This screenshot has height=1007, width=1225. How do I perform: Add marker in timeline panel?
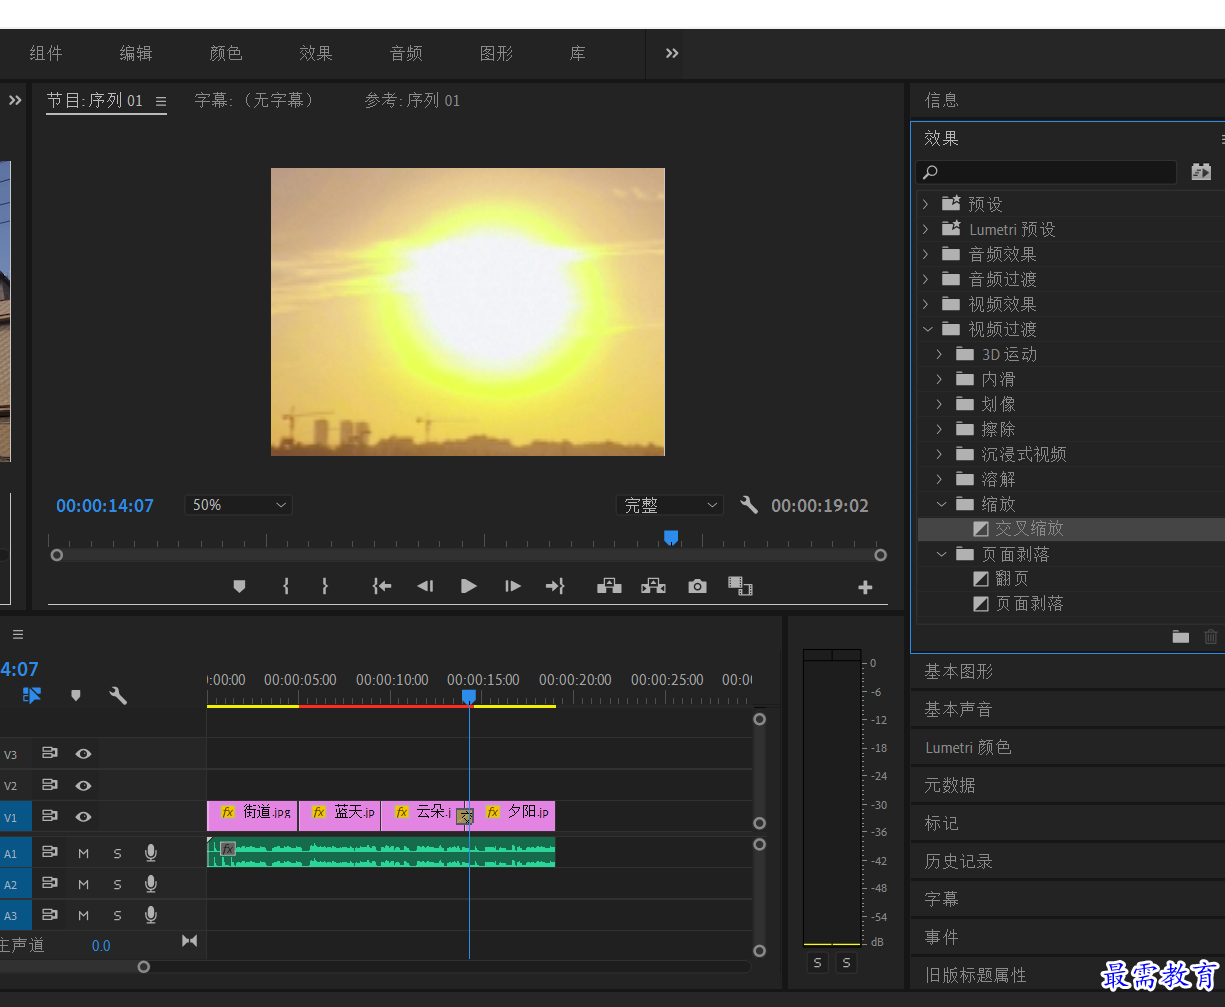click(x=76, y=695)
